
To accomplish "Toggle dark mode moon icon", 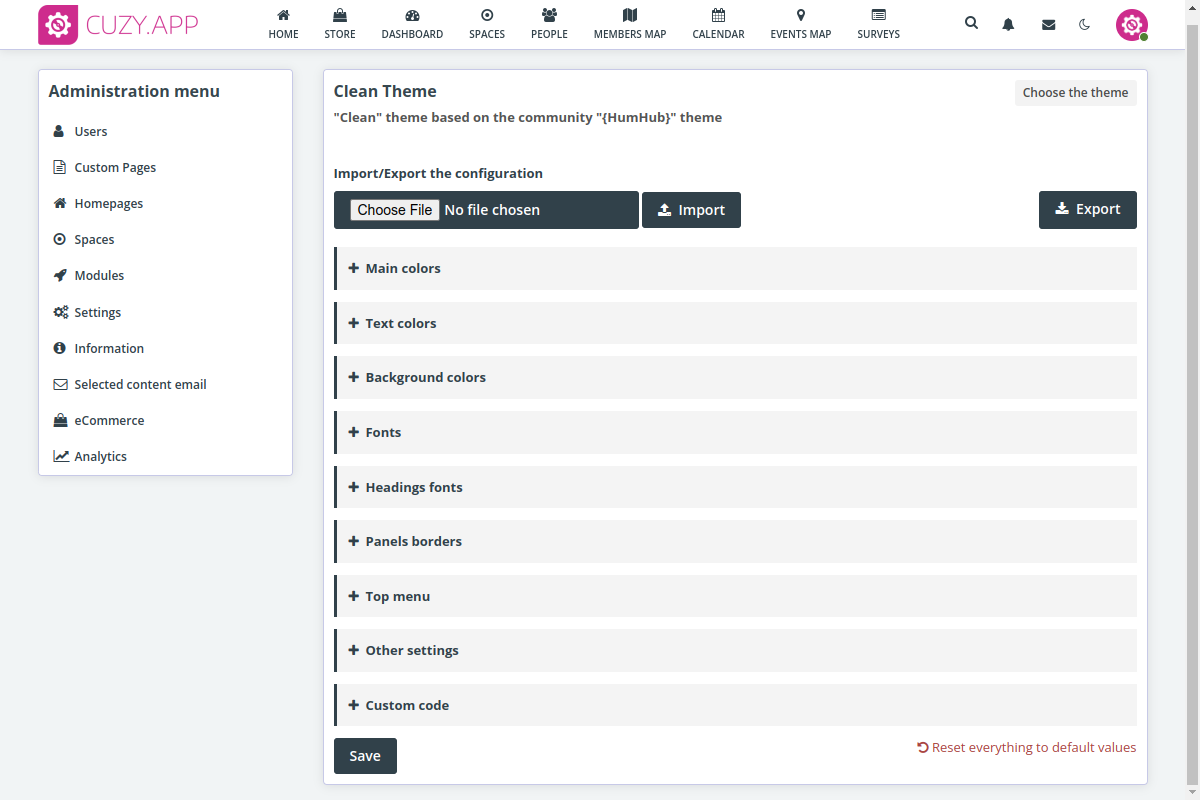I will point(1085,25).
